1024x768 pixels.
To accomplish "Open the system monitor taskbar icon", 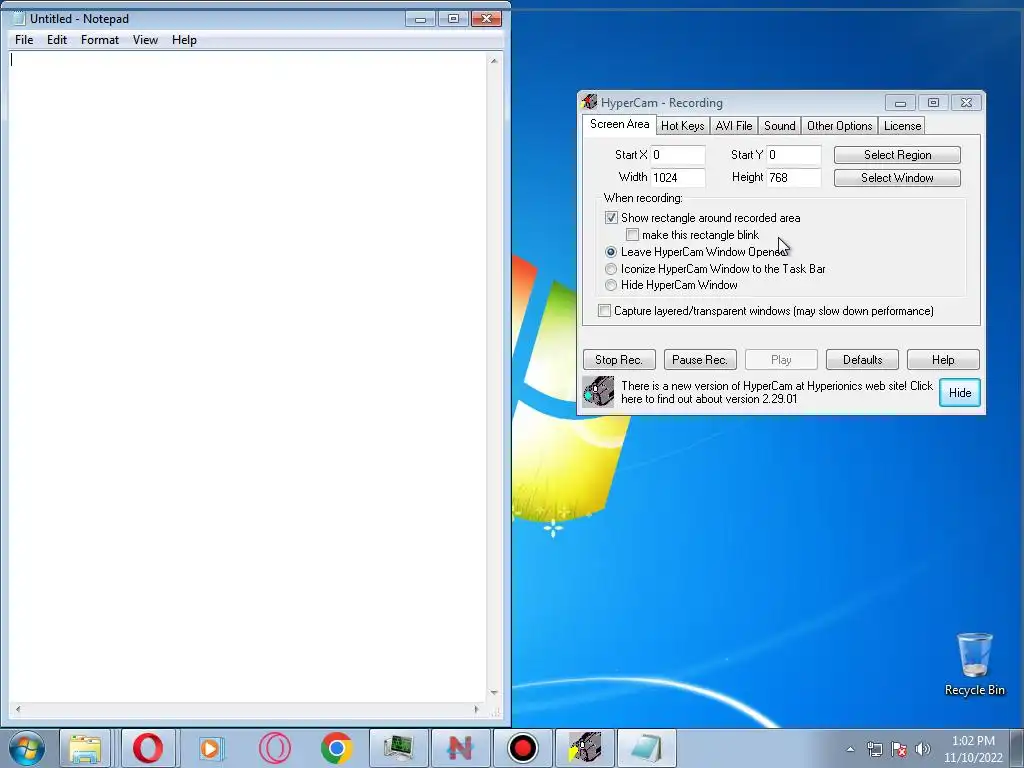I will (x=398, y=748).
